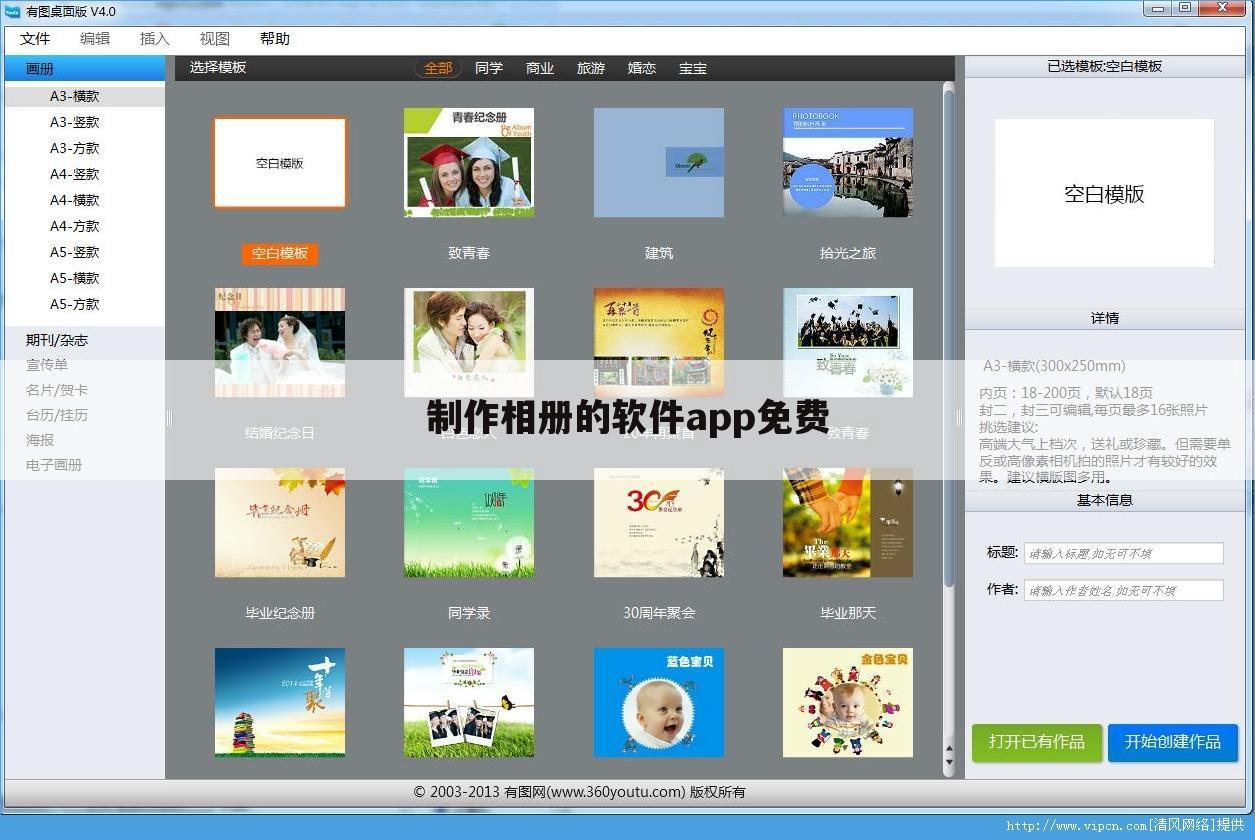1255x840 pixels.
Task: Select the 毕业纪念册 template thumbnail
Action: pyautogui.click(x=280, y=522)
